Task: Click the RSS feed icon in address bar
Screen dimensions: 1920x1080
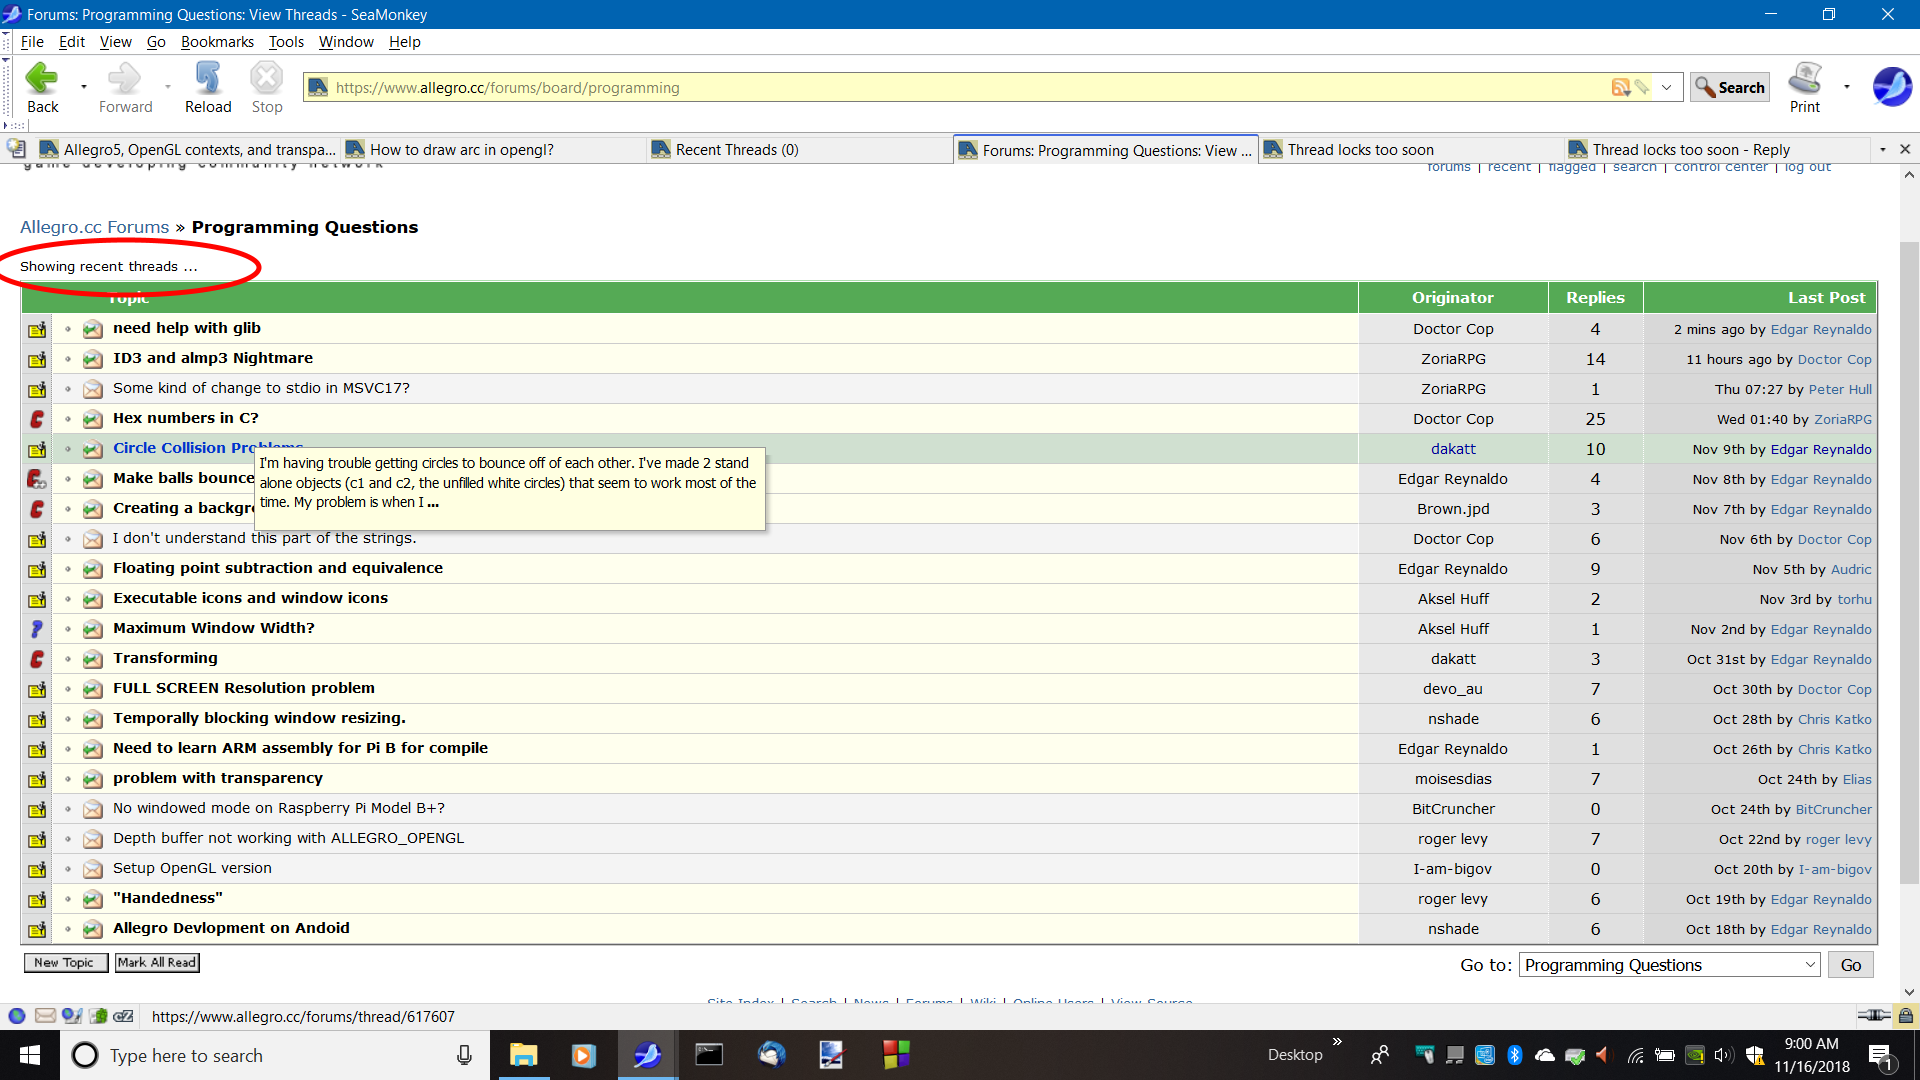Action: 1620,88
